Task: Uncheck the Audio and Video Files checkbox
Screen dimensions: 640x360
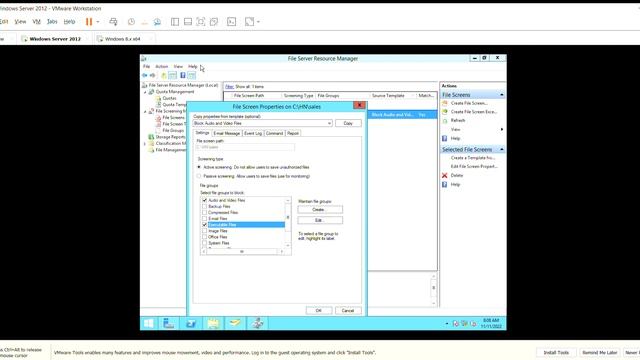Action: [x=204, y=200]
